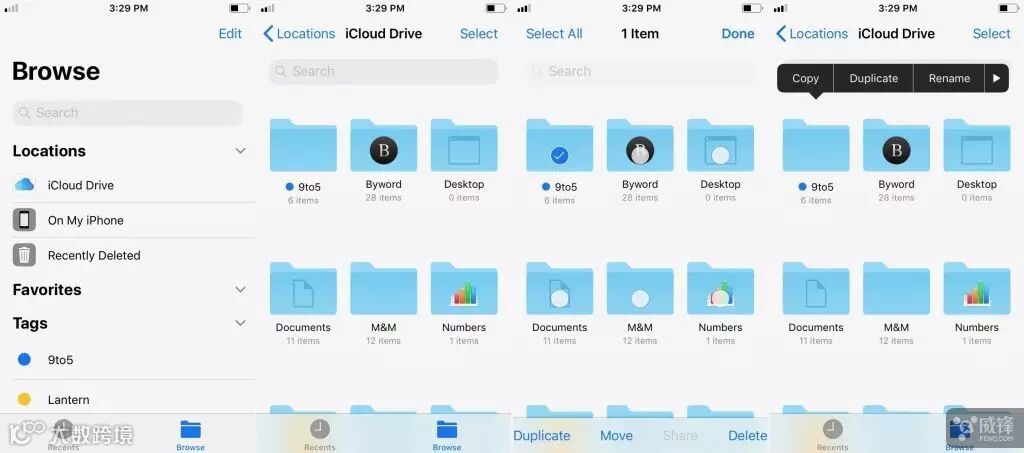The height and width of the screenshot is (453, 1024).
Task: Open 9to5 folder in fourth screen
Action: tap(816, 146)
